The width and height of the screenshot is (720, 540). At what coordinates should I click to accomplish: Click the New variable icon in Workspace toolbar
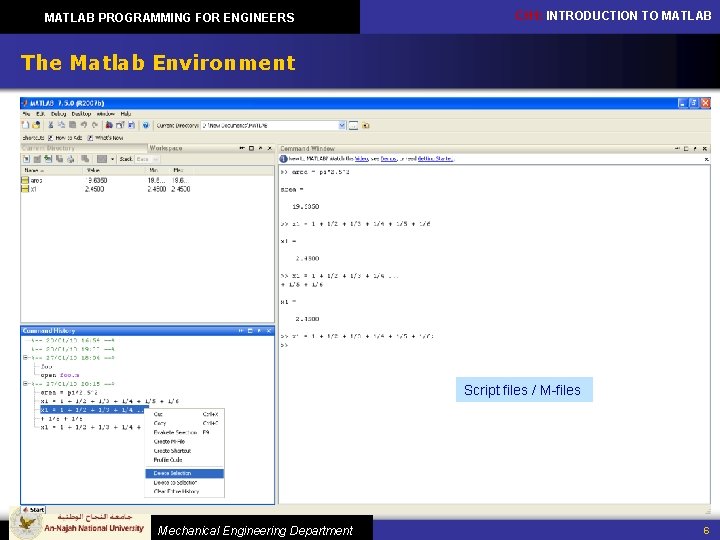pyautogui.click(x=26, y=159)
